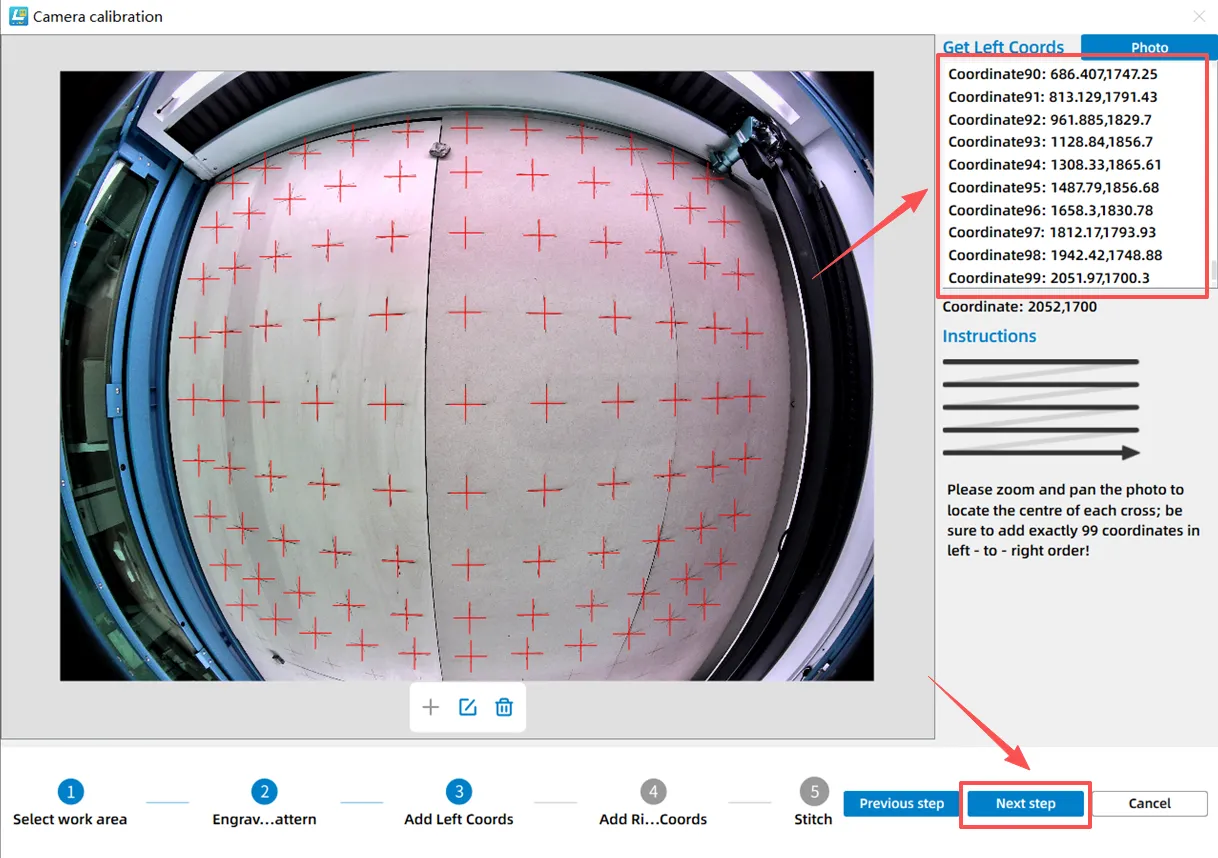Screen dimensions: 1218x858
Task: Select Coordinate99 list entry
Action: click(1054, 278)
